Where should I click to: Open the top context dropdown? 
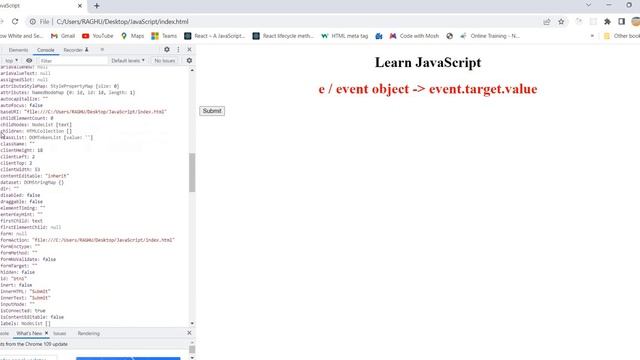tap(11, 60)
